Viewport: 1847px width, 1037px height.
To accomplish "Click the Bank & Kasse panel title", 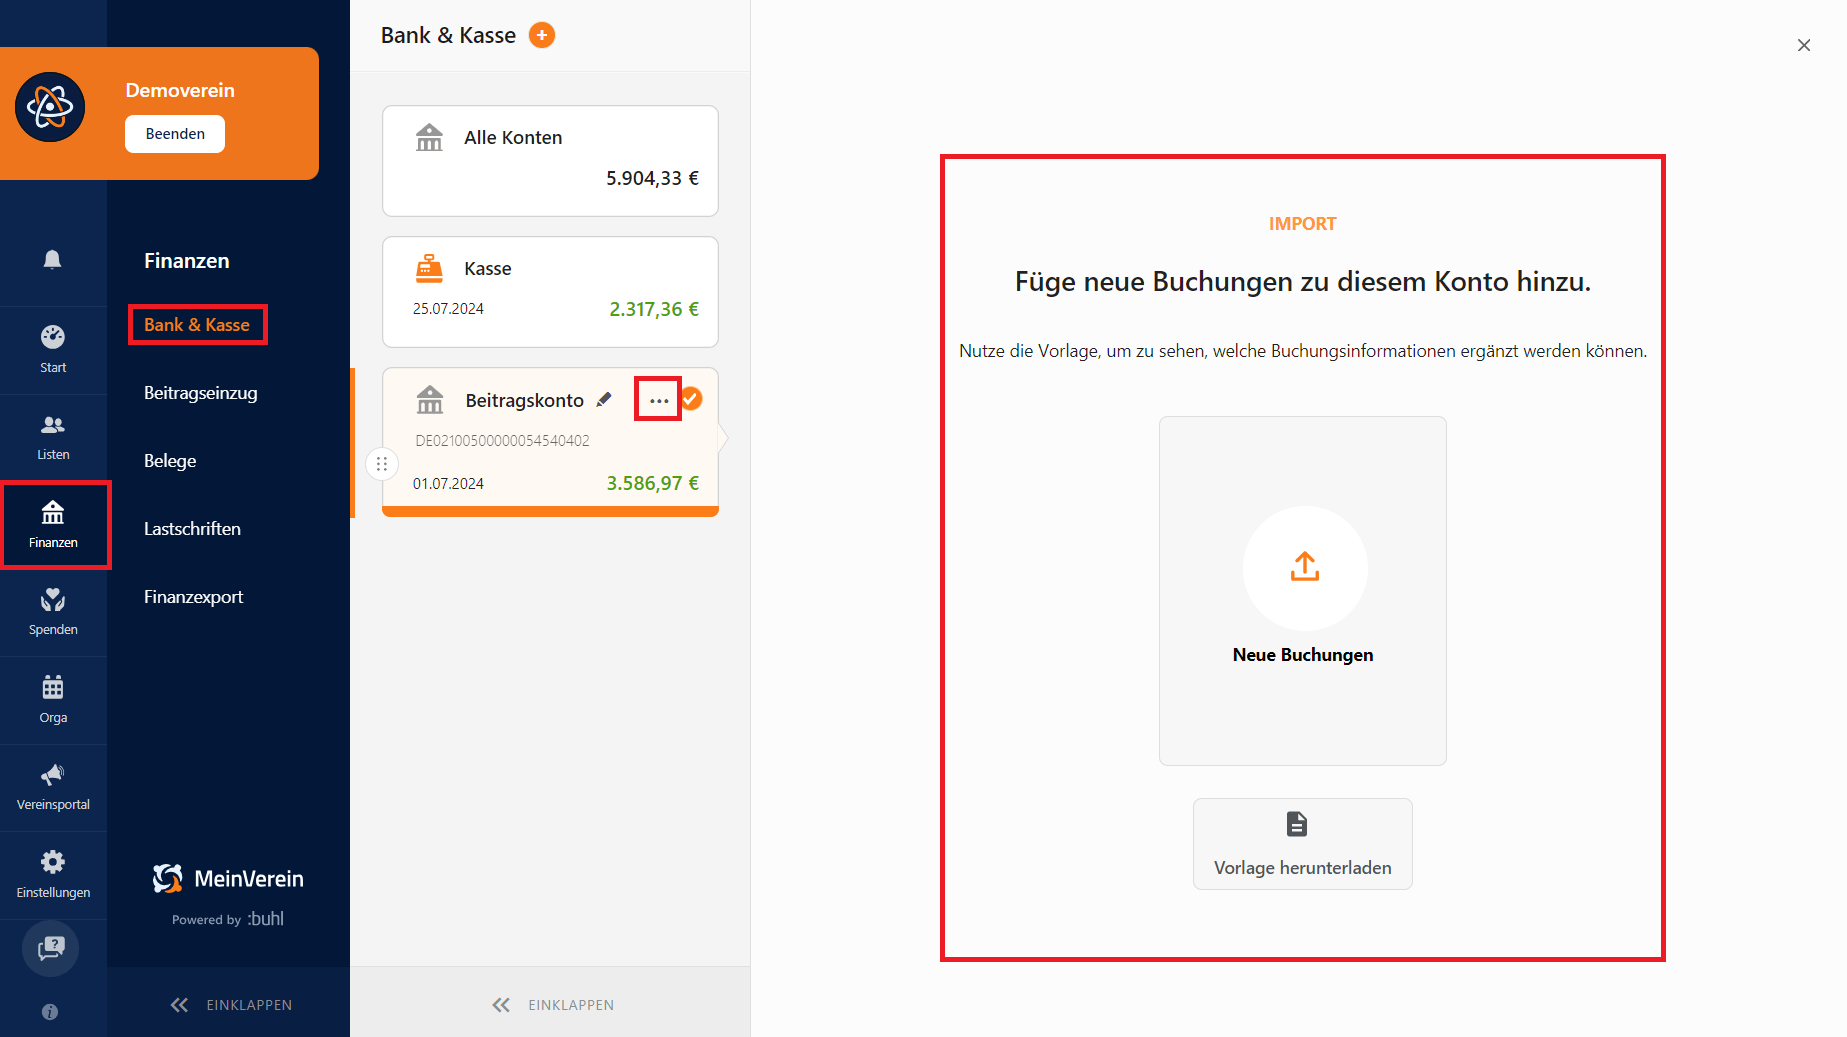I will (448, 35).
